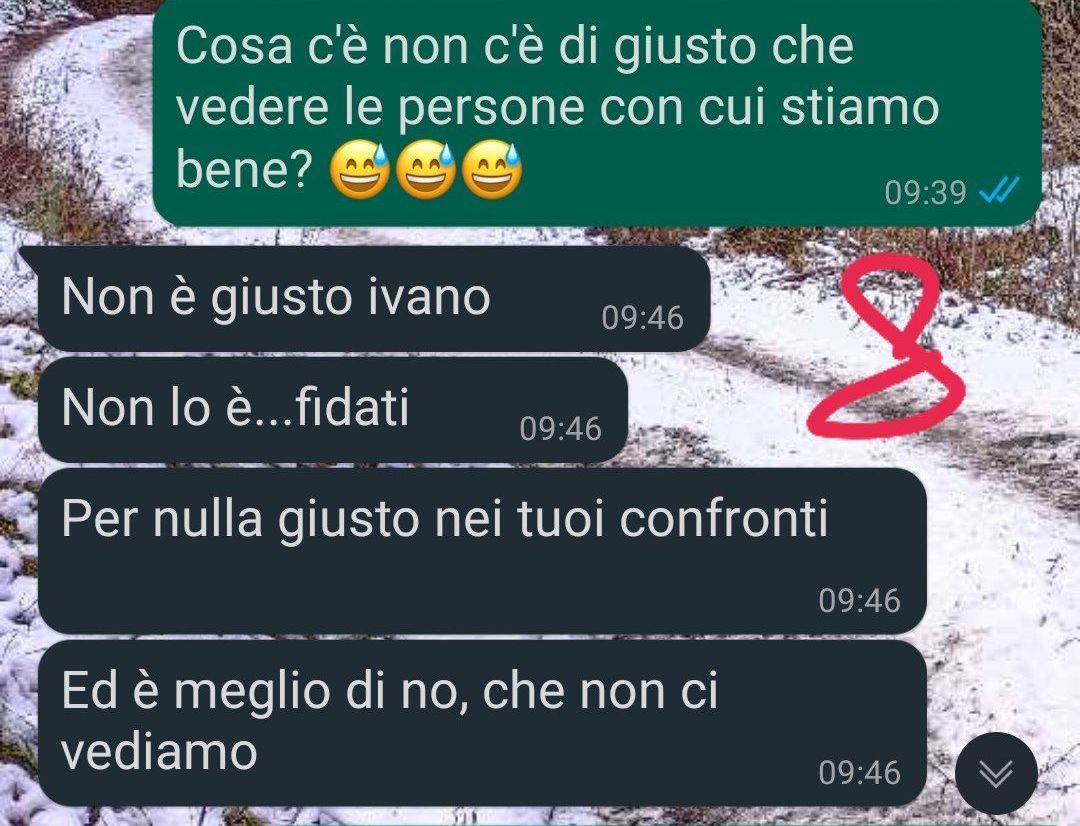The width and height of the screenshot is (1080, 826).
Task: Tap the middle sweat-smile emoji
Action: [x=426, y=169]
